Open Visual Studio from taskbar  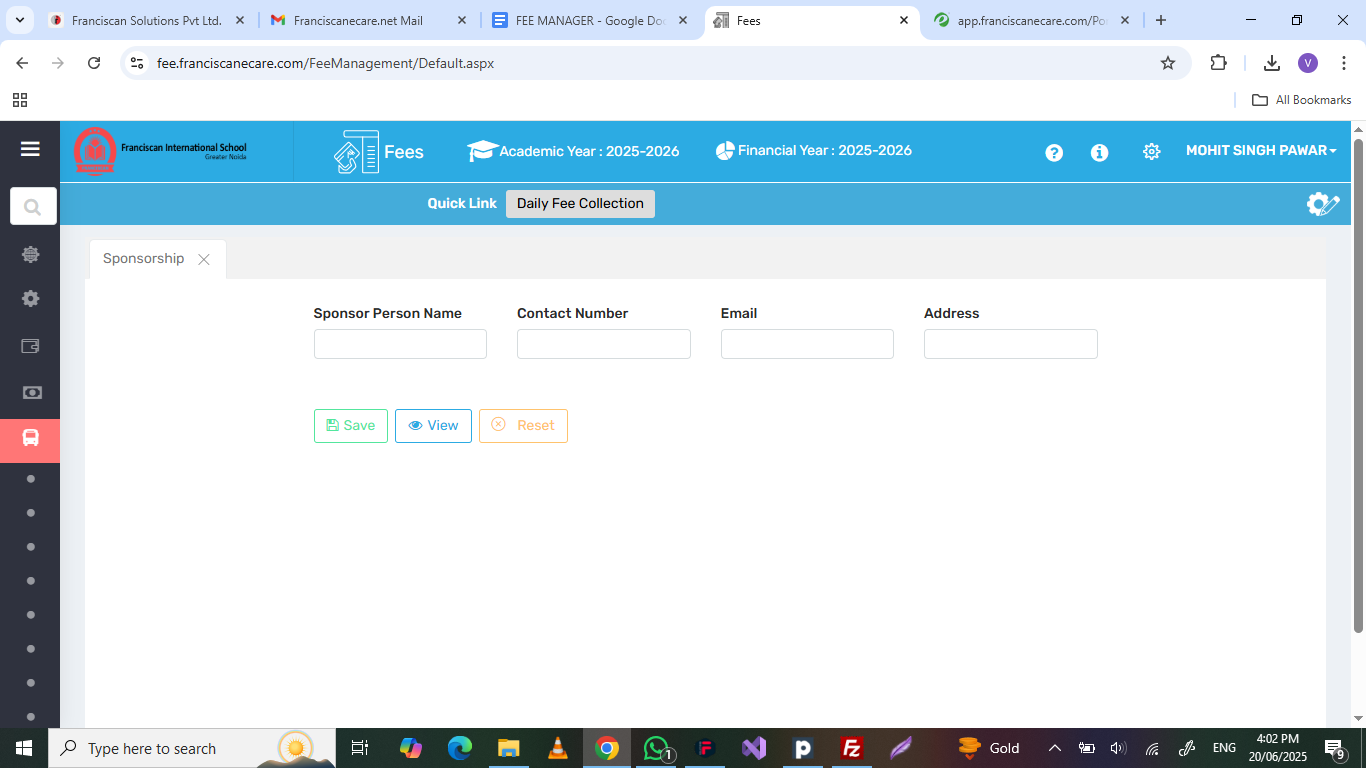coord(754,748)
